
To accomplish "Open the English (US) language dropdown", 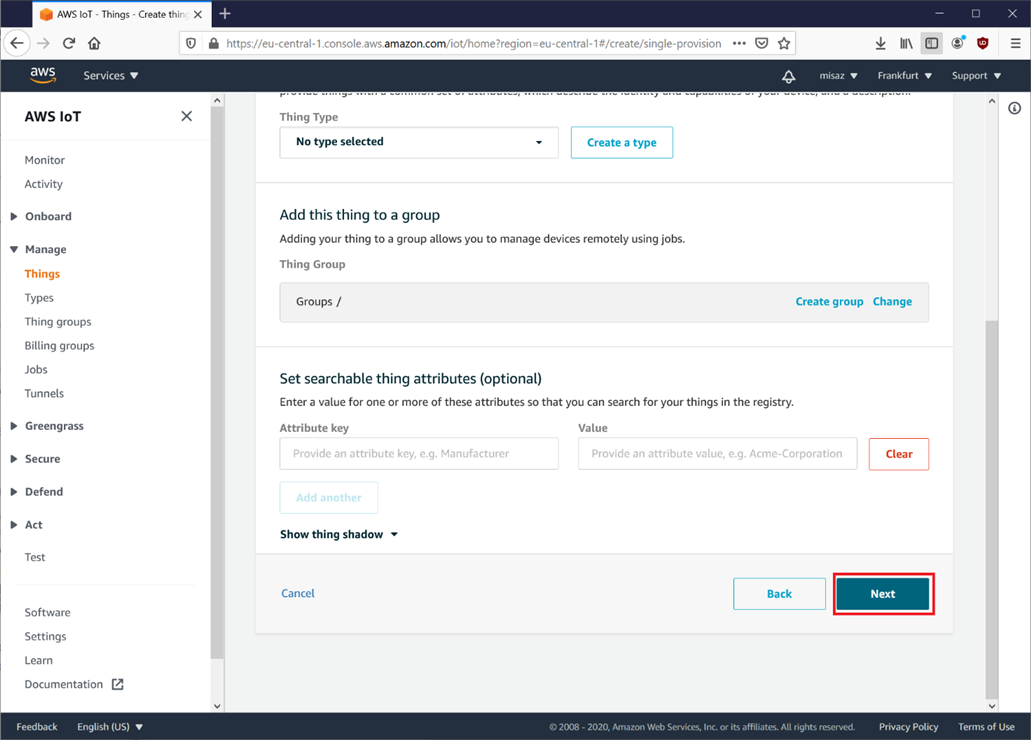I will [110, 727].
